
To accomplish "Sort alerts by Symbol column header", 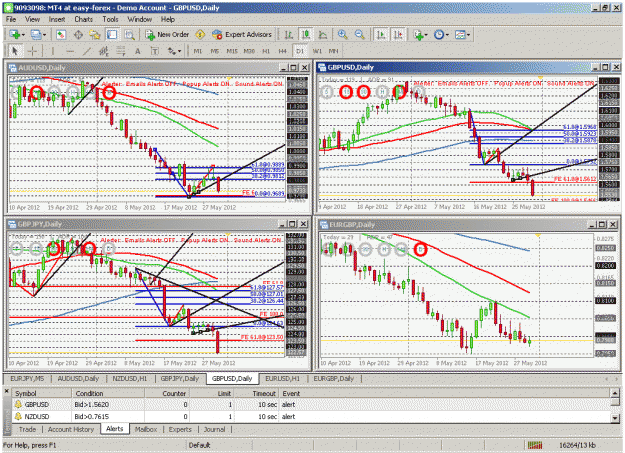I will [x=42, y=393].
